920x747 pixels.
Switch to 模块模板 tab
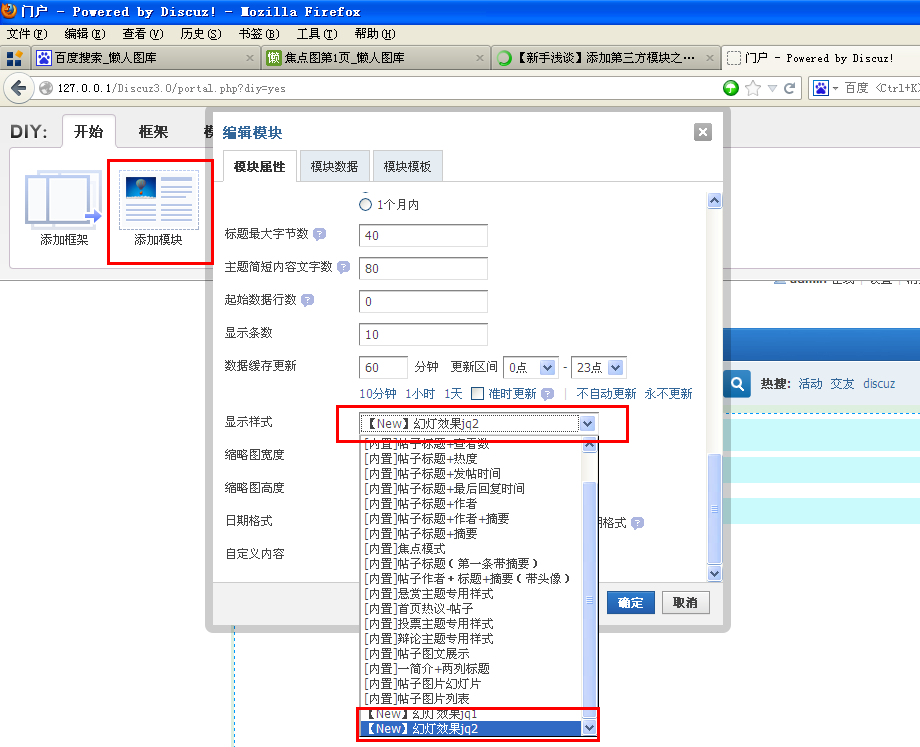point(407,167)
